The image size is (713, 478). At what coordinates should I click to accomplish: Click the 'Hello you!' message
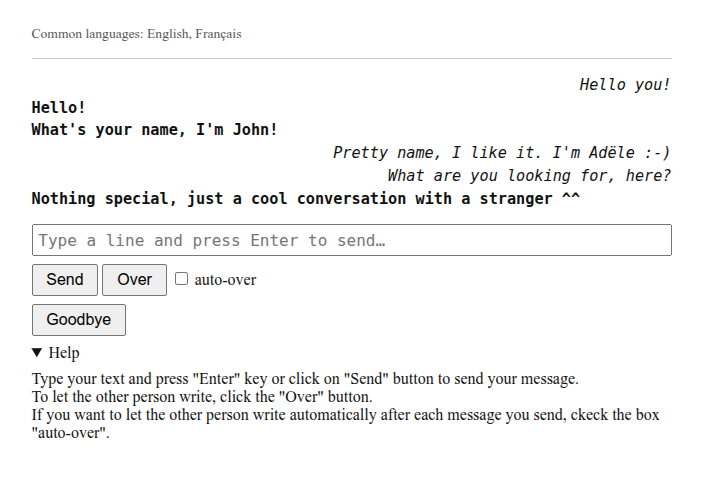click(x=624, y=85)
